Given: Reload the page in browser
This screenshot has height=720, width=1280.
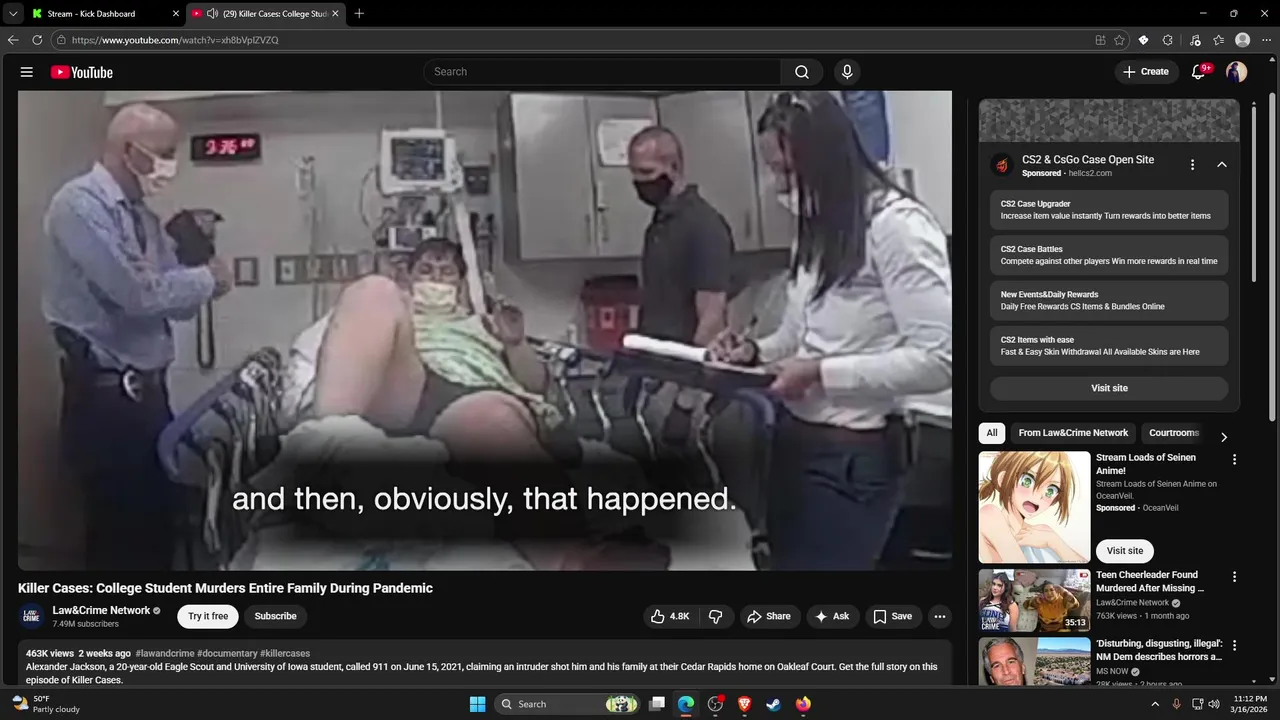Looking at the screenshot, I should 37,40.
